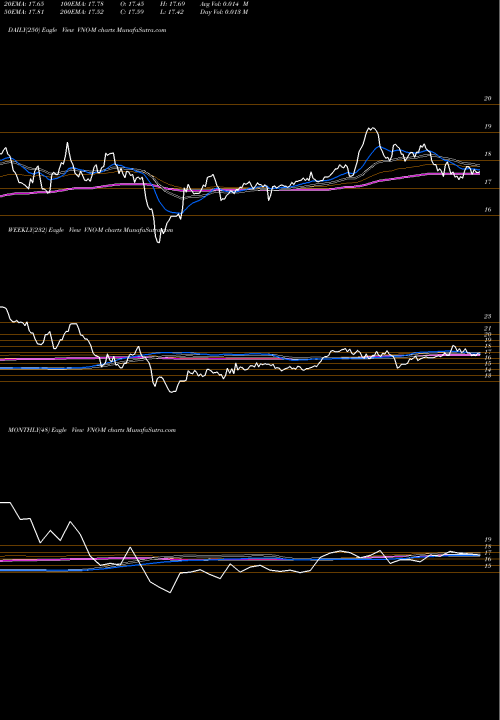The image size is (500, 720).
Task: Click the MONTHLY(48) chart title
Action: point(92,430)
